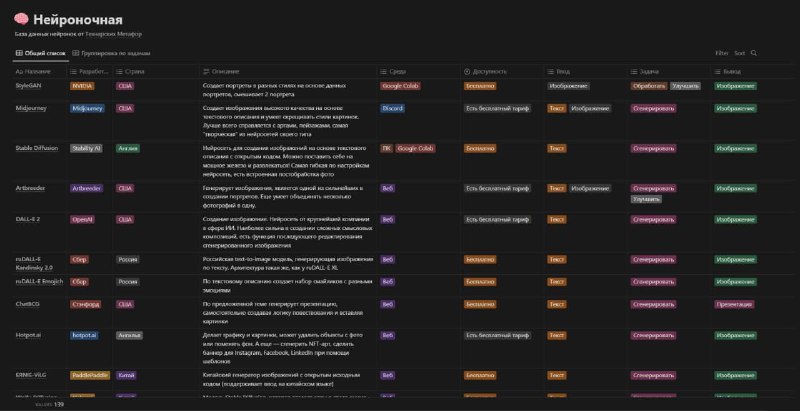This screenshot has height=411, width=800.
Task: Click the Вход column header icon
Action: pos(551,72)
